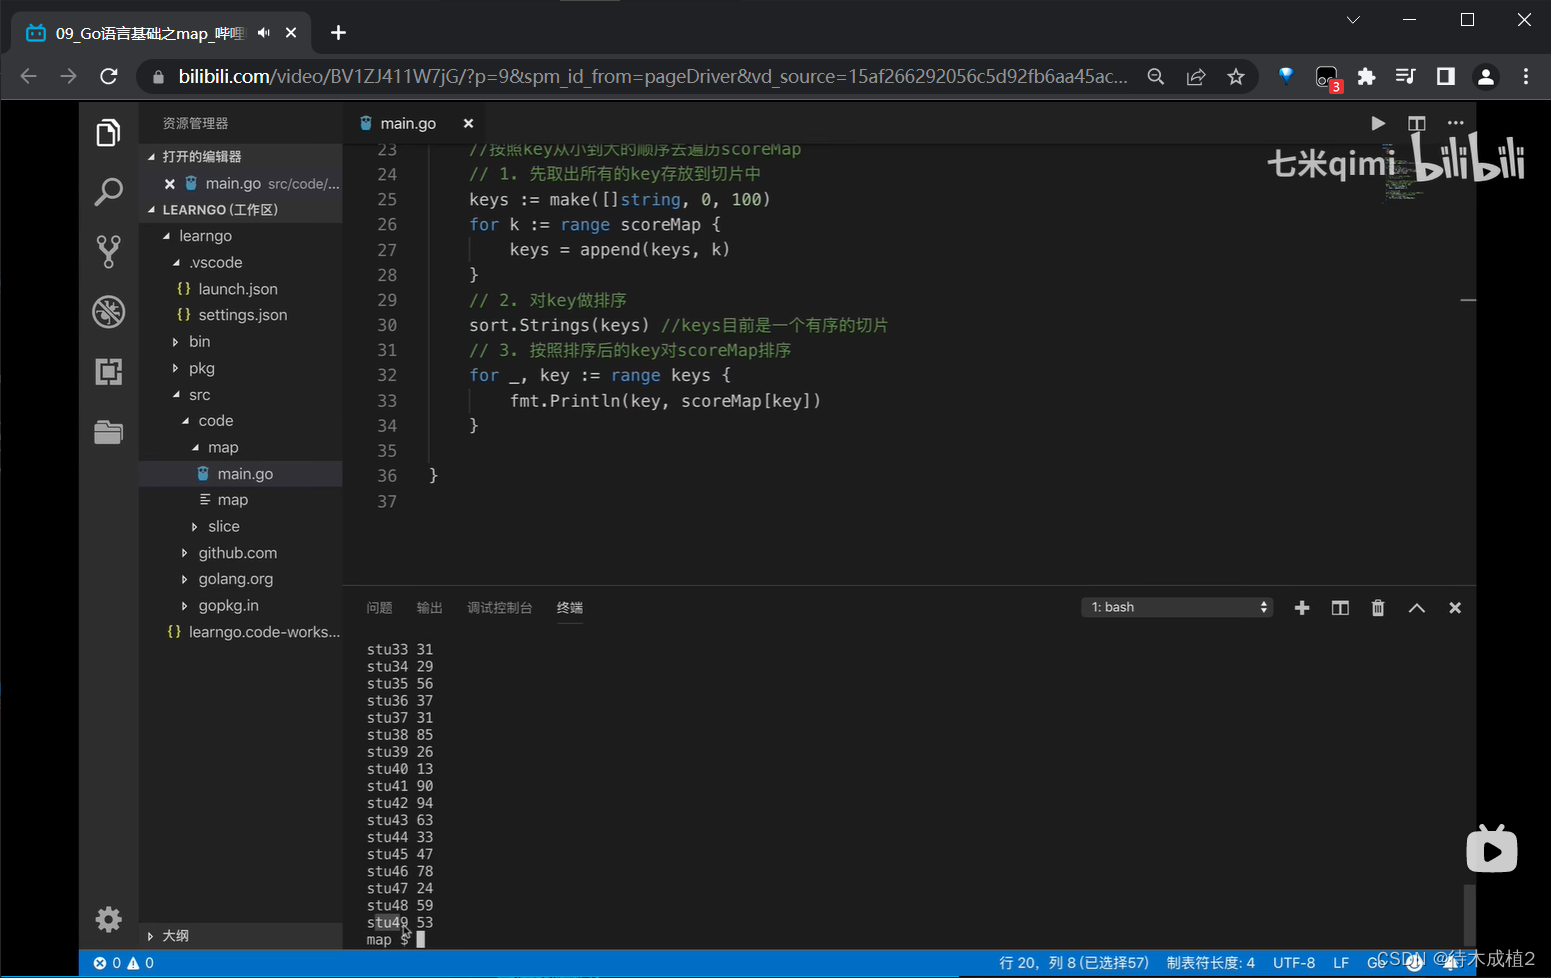Open the Source Control view icon
The width and height of the screenshot is (1551, 978).
(108, 251)
